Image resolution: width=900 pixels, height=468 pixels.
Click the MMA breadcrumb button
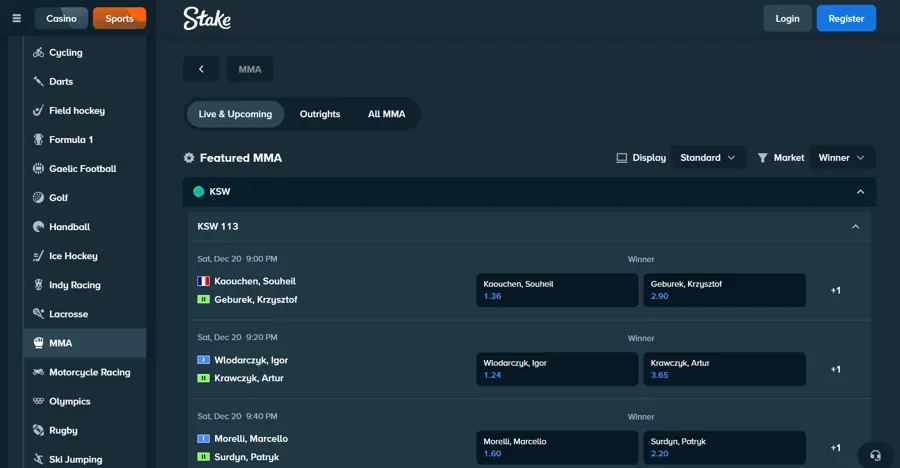tap(250, 69)
